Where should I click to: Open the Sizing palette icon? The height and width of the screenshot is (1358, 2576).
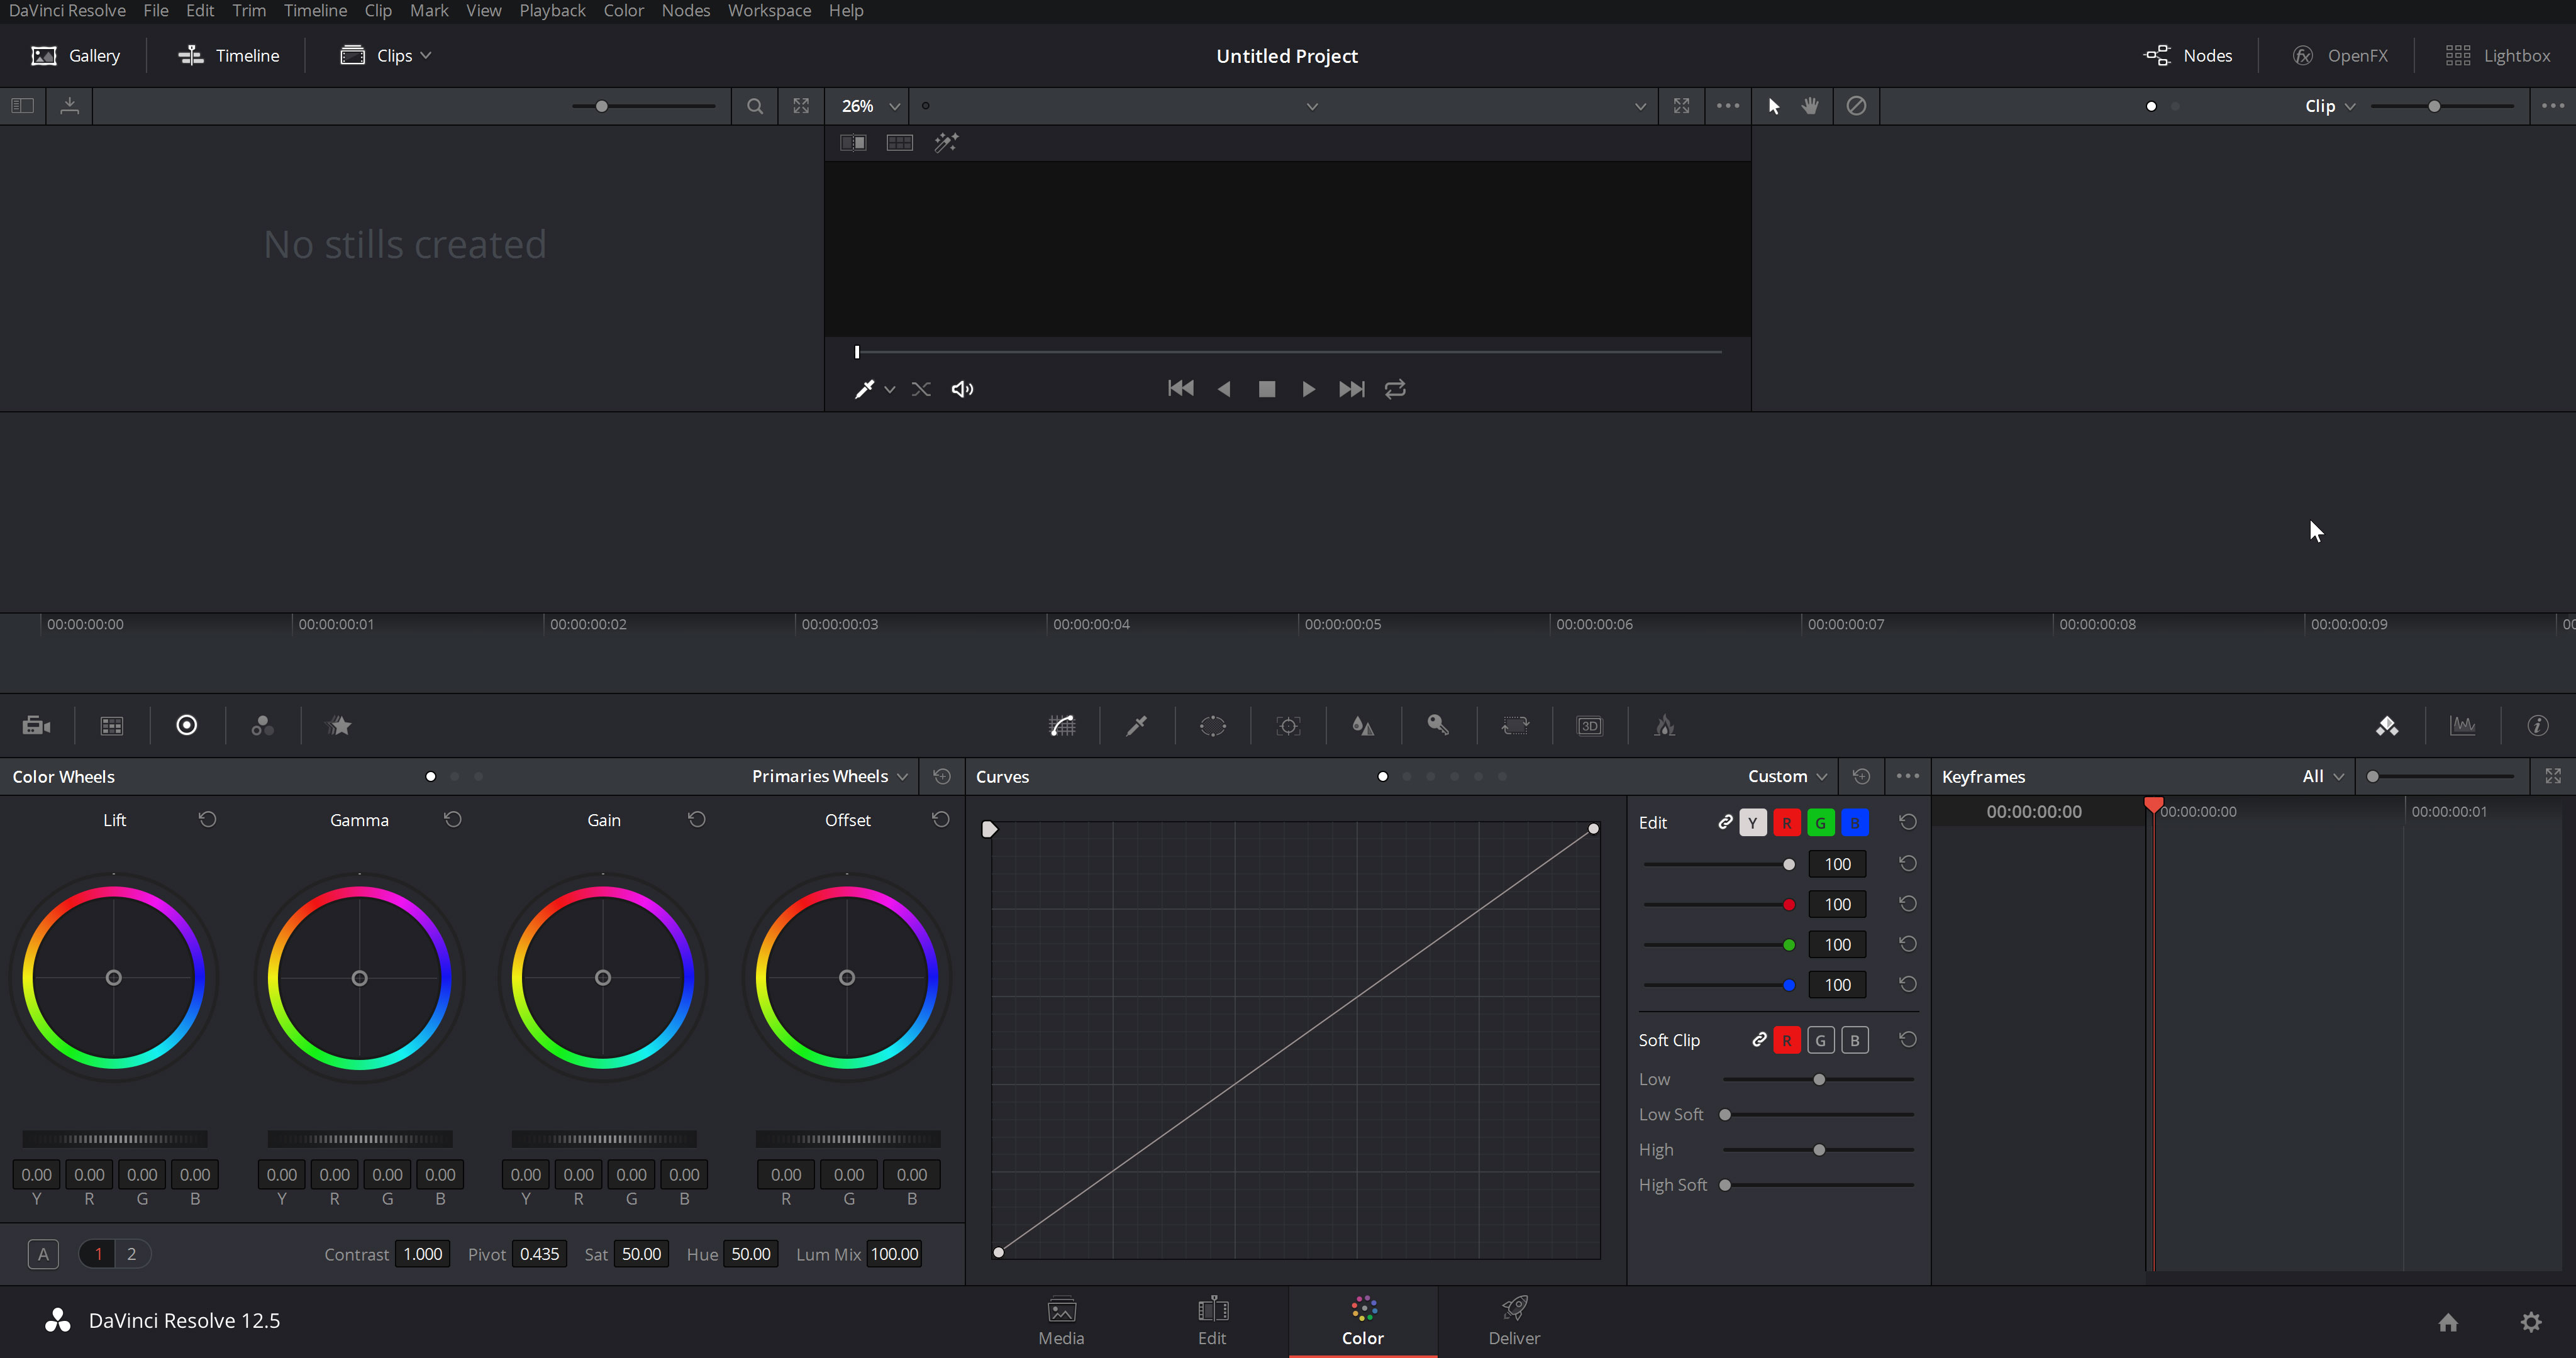[1515, 726]
